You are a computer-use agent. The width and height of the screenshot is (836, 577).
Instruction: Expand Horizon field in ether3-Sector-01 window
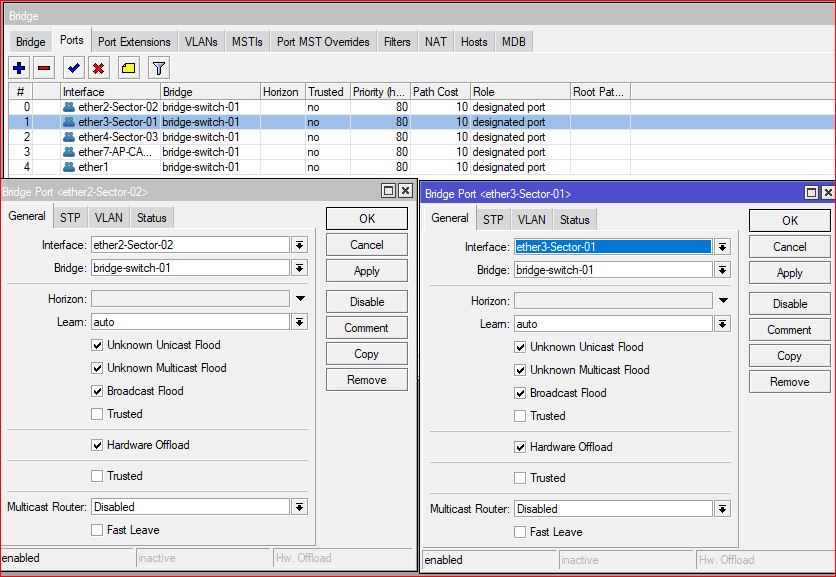[723, 301]
